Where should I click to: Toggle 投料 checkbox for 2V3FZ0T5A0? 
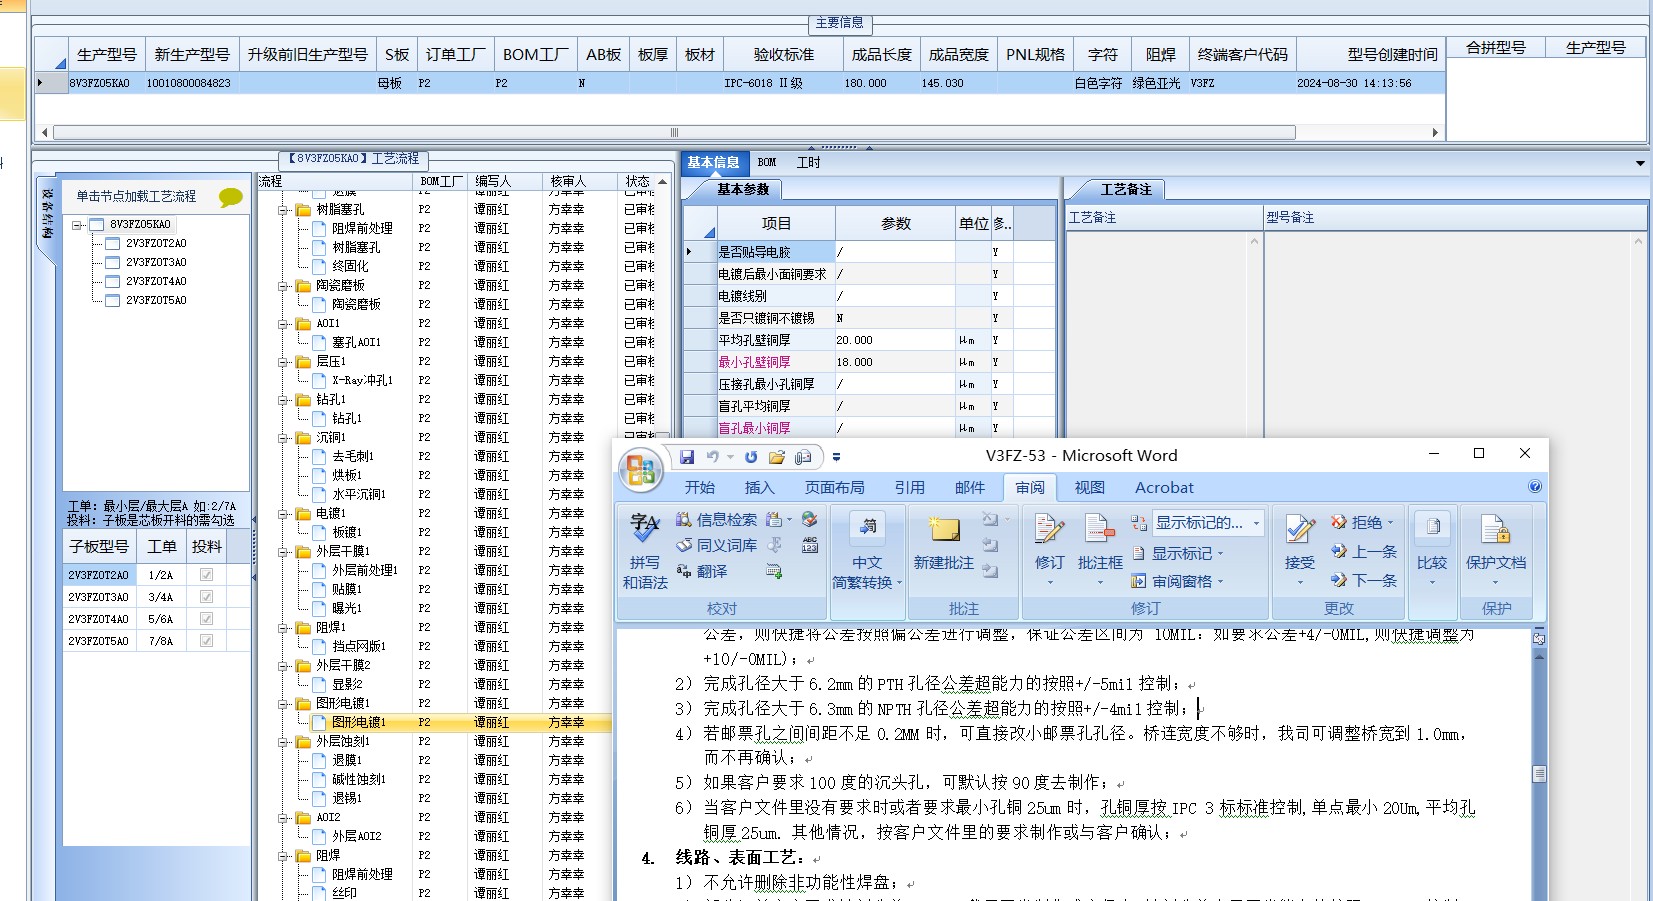point(206,641)
